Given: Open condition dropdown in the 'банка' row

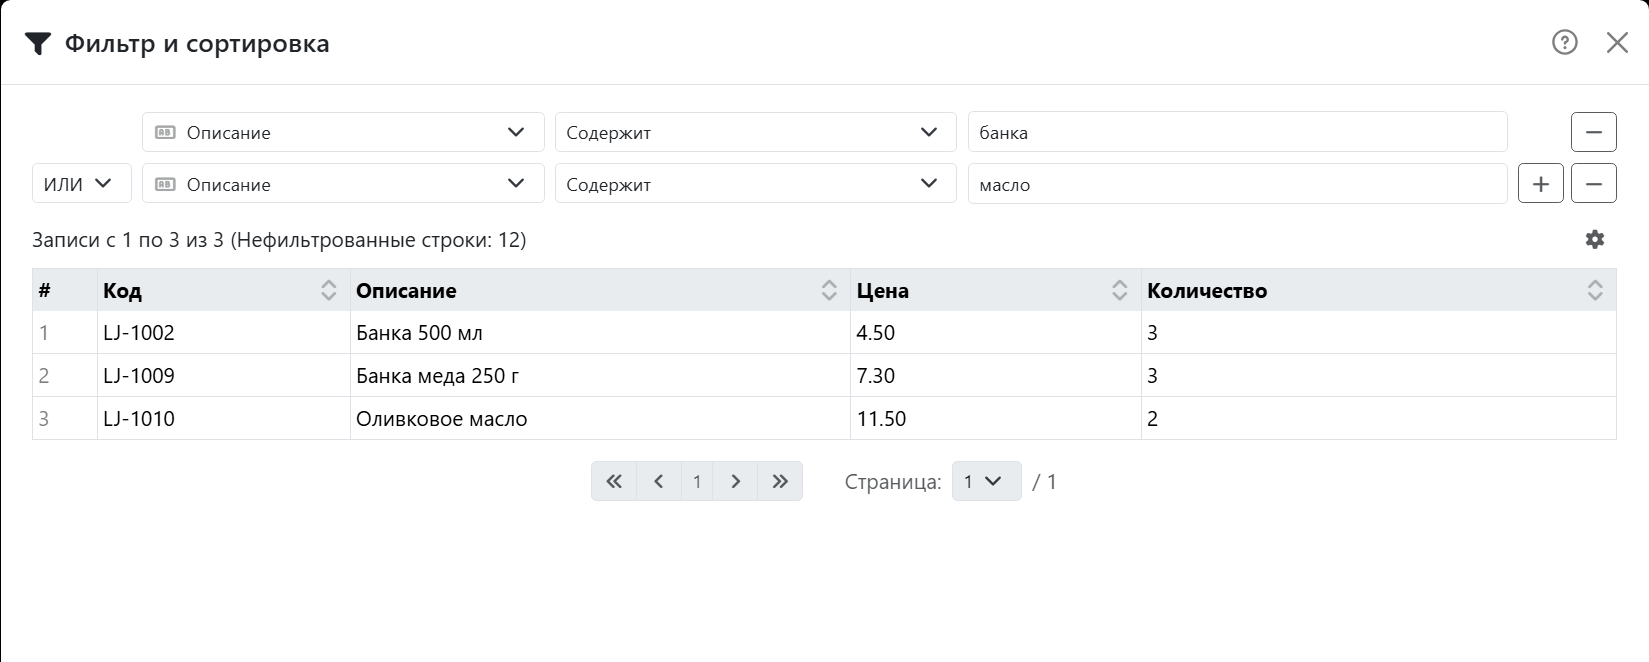Looking at the screenshot, I should tap(756, 132).
